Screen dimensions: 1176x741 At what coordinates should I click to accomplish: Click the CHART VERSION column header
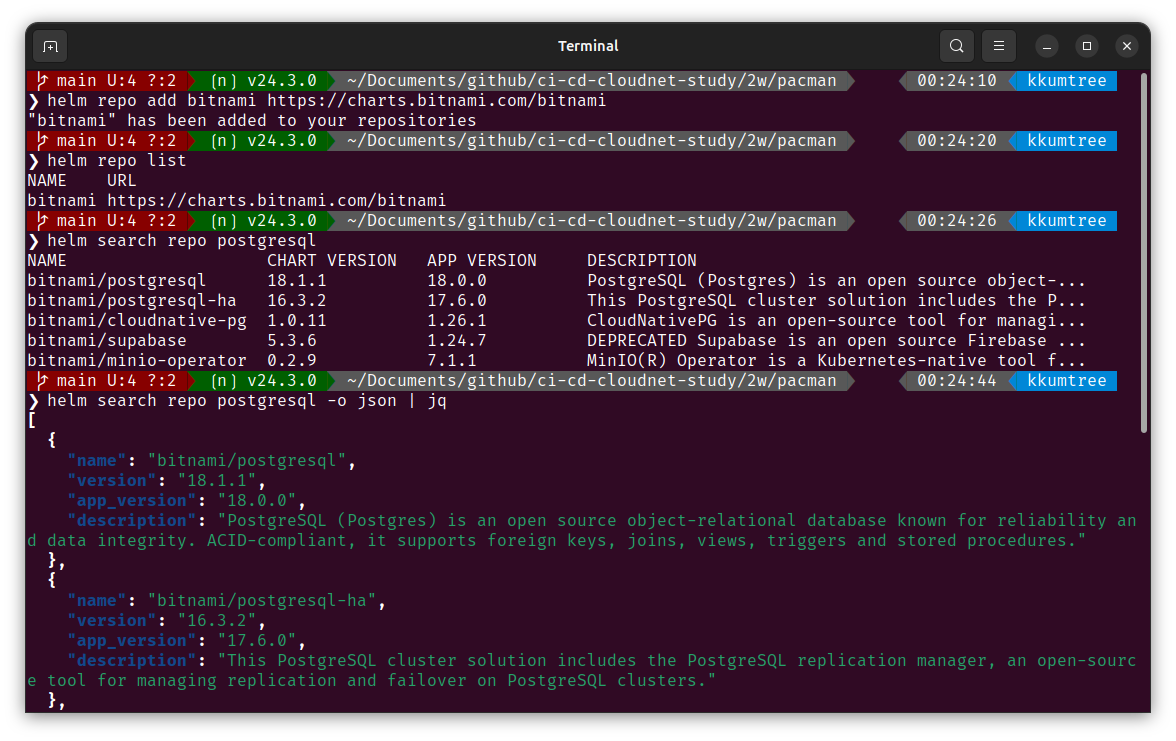pos(332,260)
